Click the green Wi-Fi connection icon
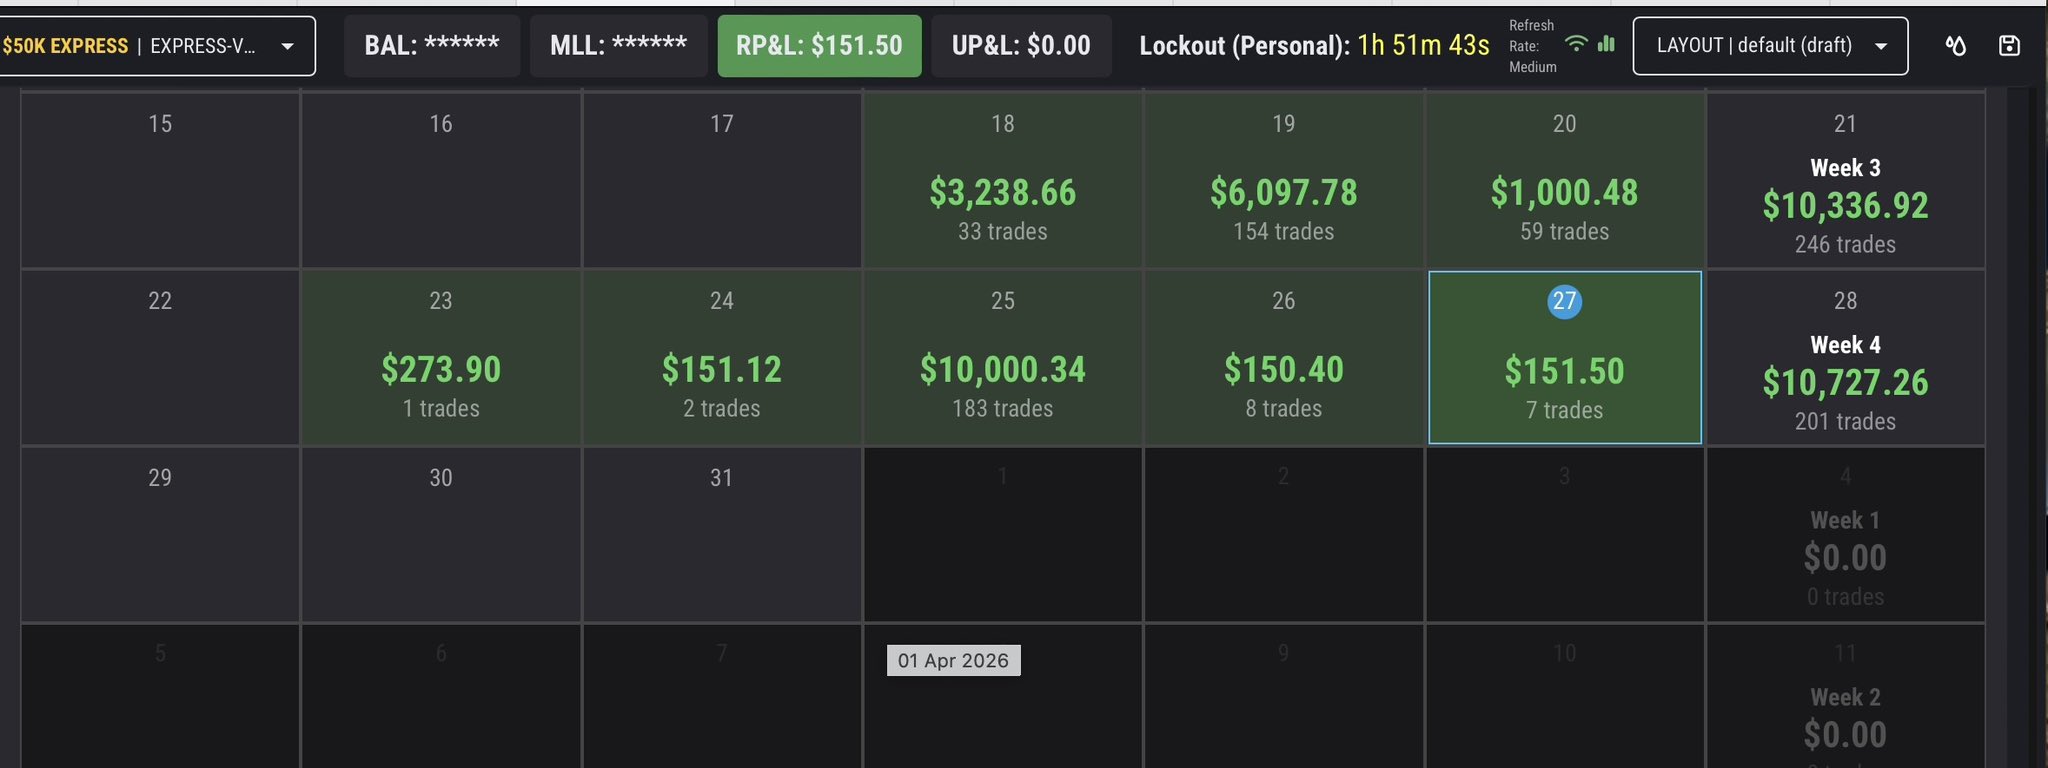2048x768 pixels. click(x=1576, y=44)
